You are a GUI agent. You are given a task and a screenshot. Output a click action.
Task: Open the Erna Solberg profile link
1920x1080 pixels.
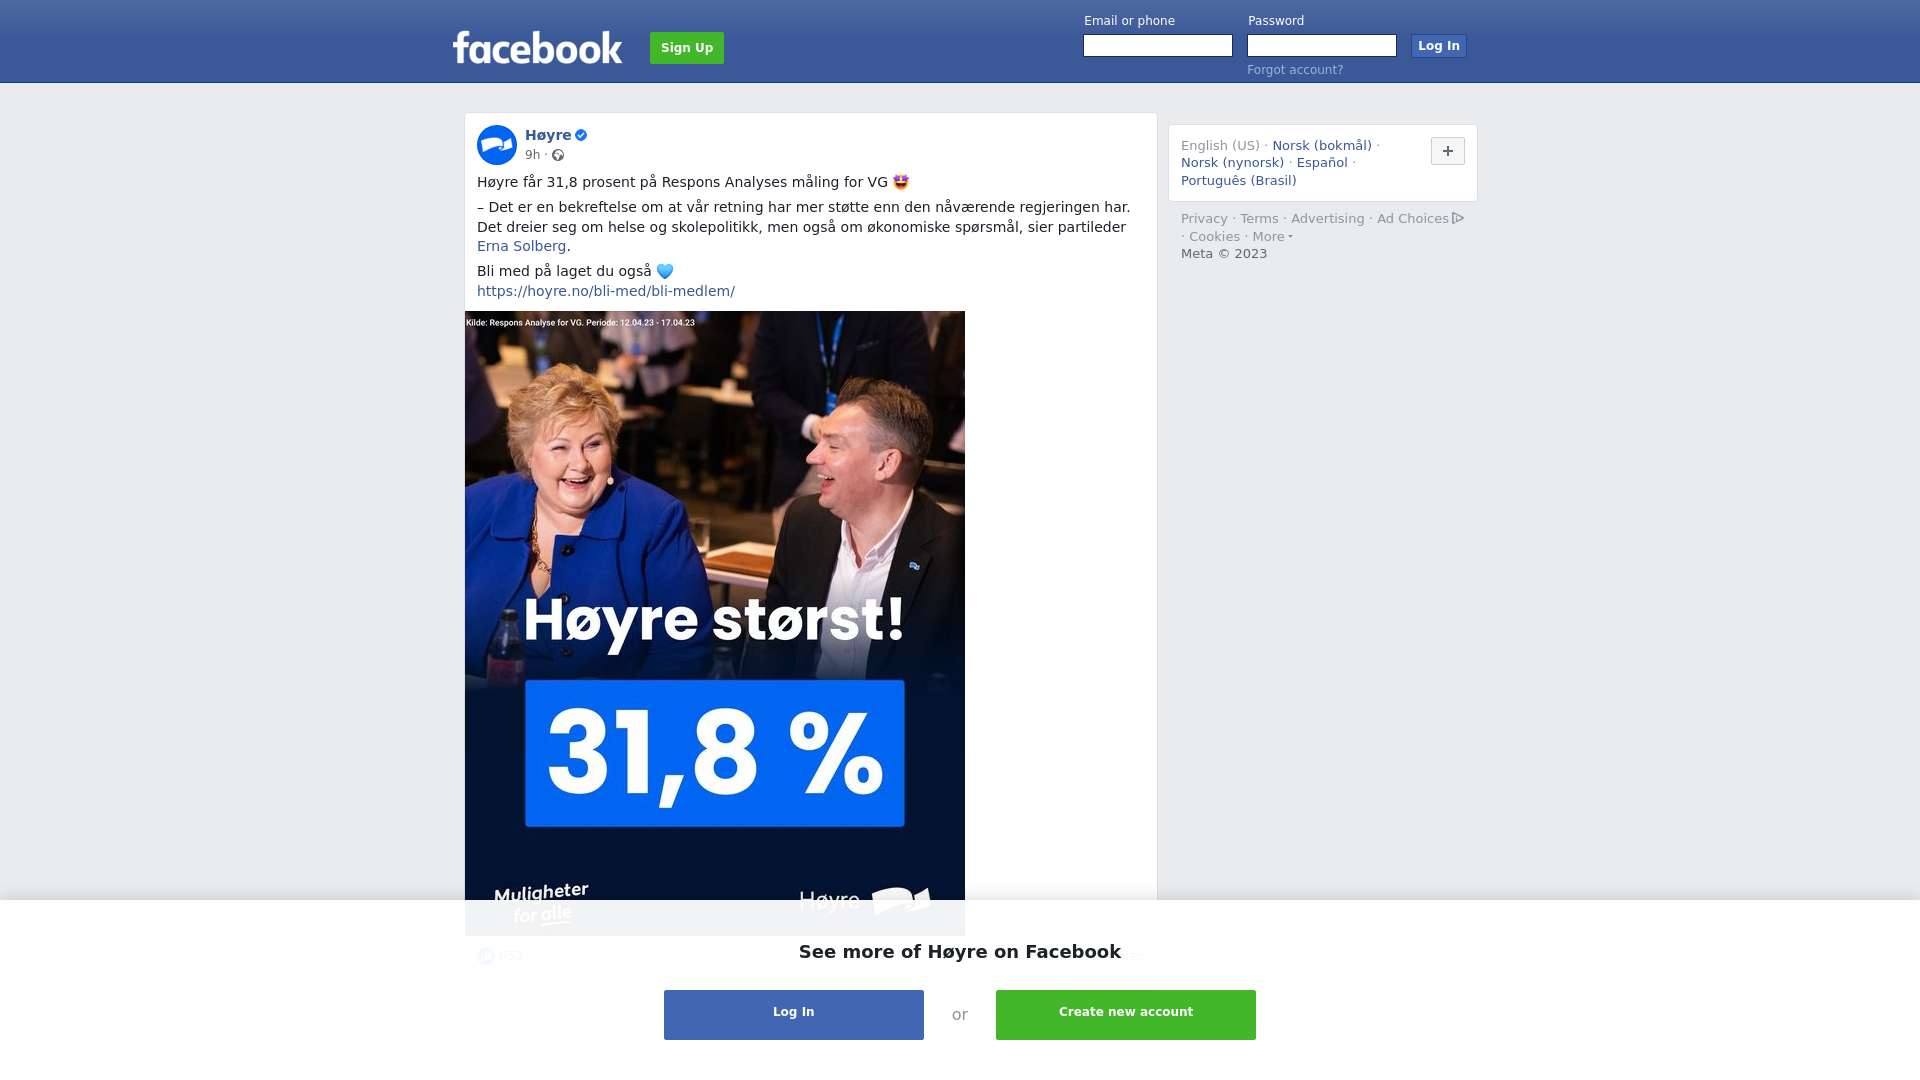pos(521,246)
